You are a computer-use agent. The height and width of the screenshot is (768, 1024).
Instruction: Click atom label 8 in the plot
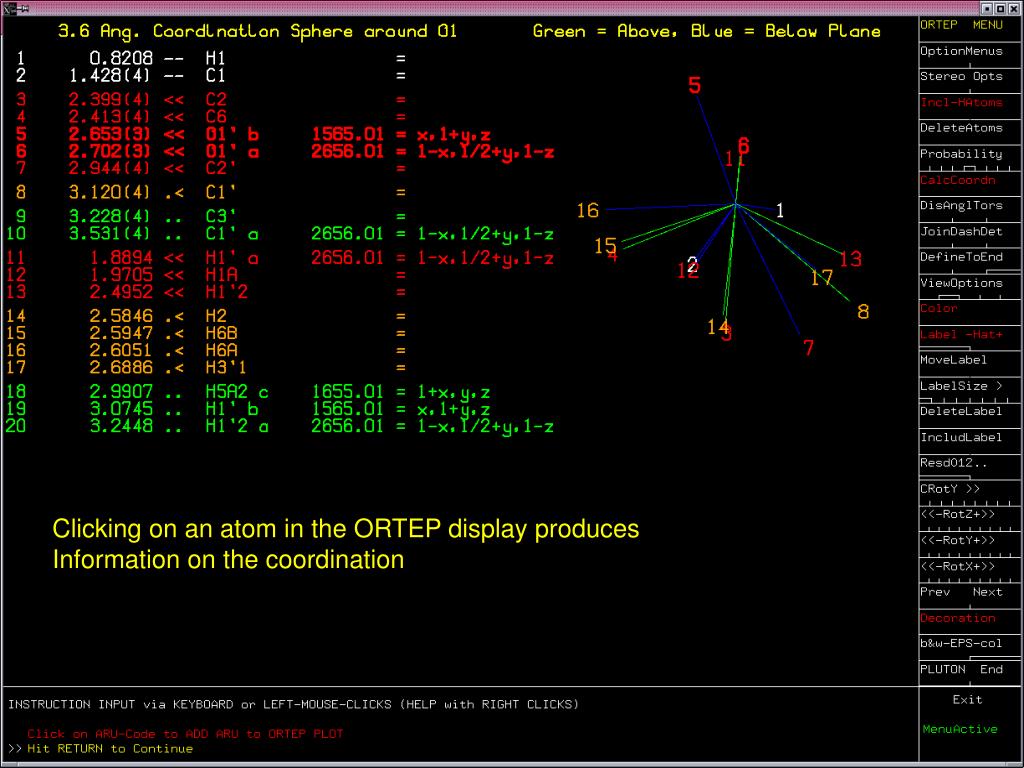863,312
